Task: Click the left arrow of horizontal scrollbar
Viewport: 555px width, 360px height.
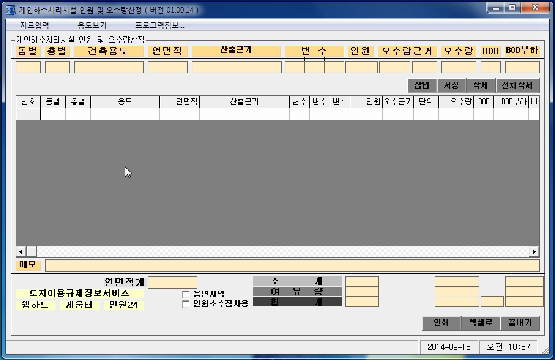Action: point(21,252)
